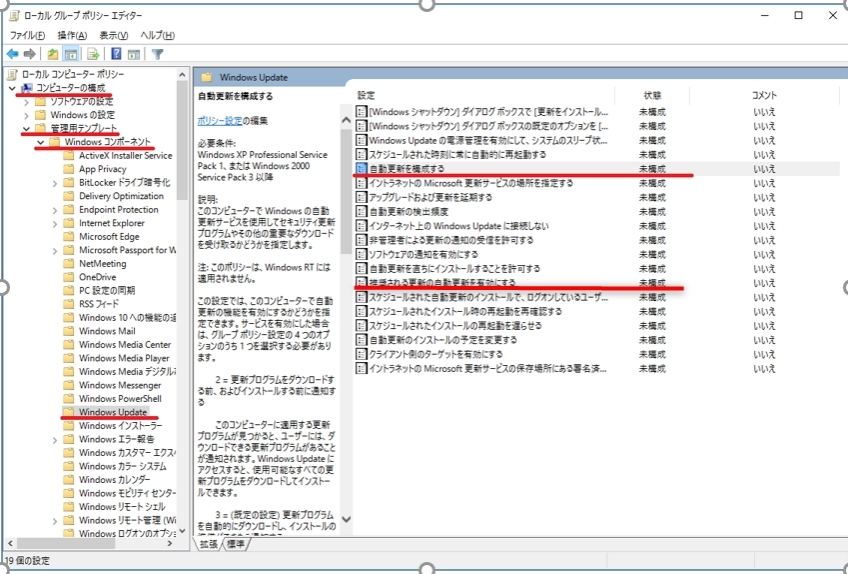
Task: Click the folder icon beside App Privacy
Action: 69,169
